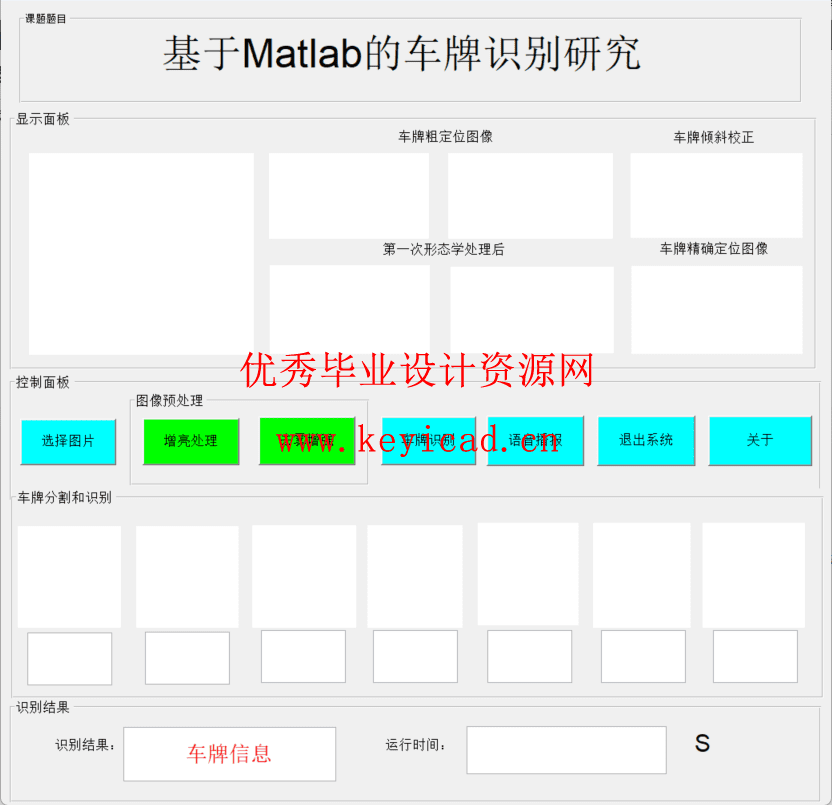The height and width of the screenshot is (805, 832).
Task: Click the axes under 车牌精确定位图像 label
Action: [717, 310]
